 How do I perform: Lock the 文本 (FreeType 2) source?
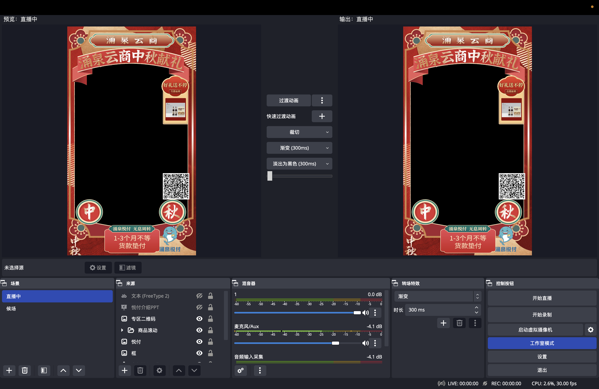[x=210, y=296]
